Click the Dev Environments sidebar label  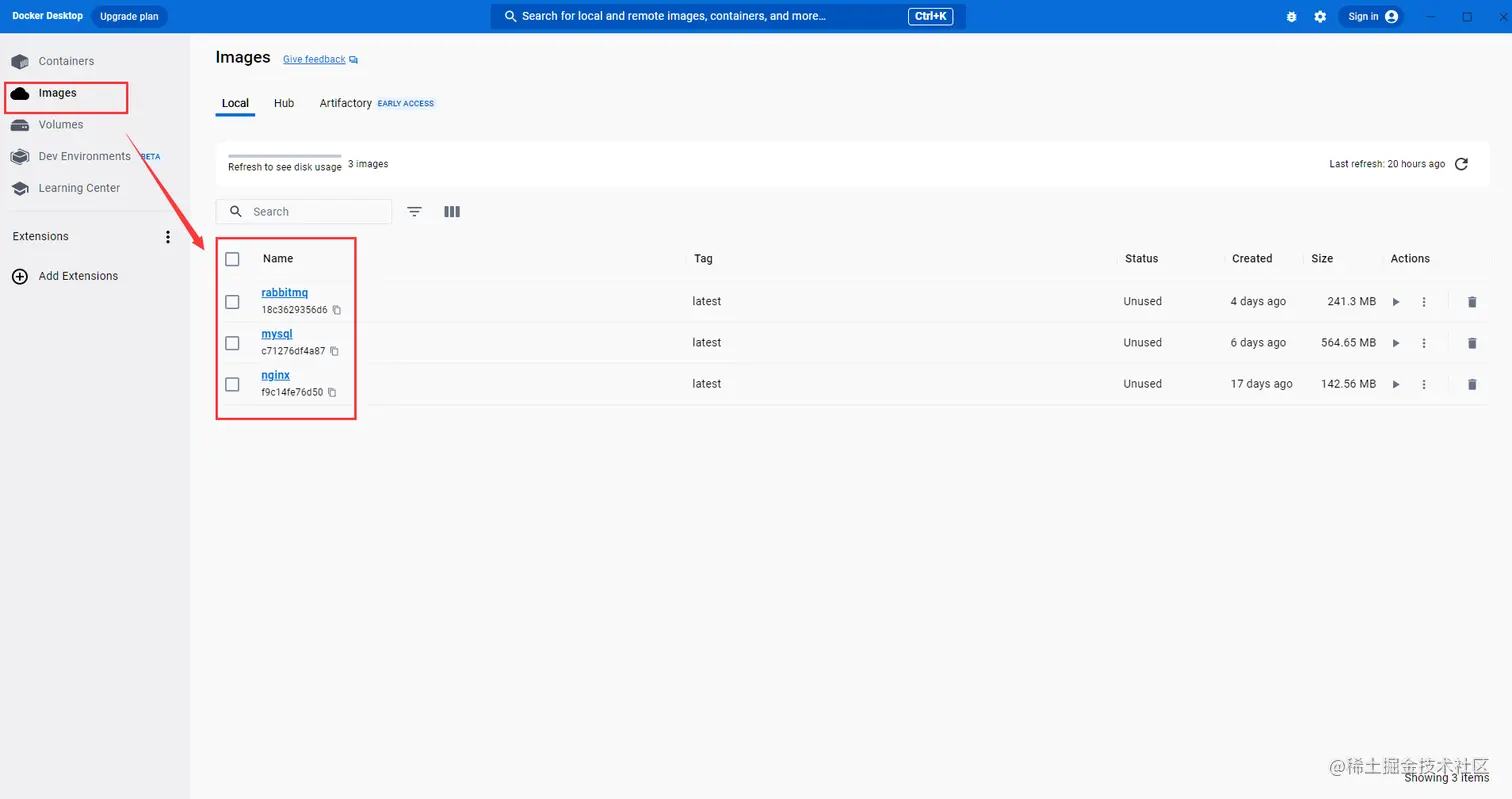[85, 156]
